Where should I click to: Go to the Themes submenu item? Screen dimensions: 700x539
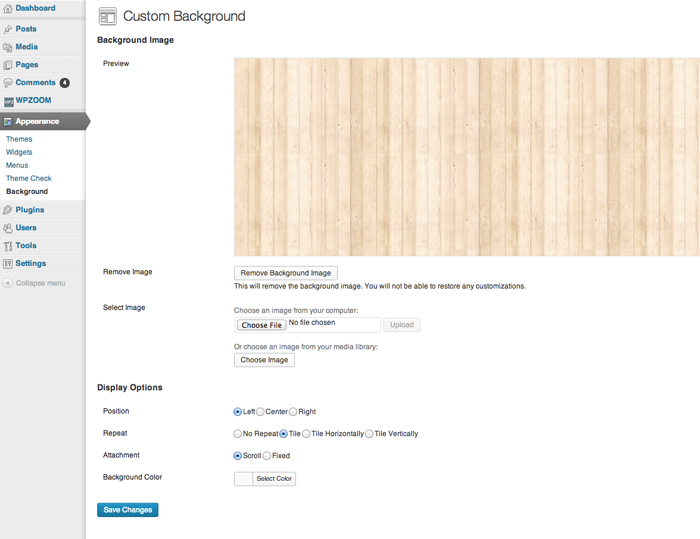point(19,139)
